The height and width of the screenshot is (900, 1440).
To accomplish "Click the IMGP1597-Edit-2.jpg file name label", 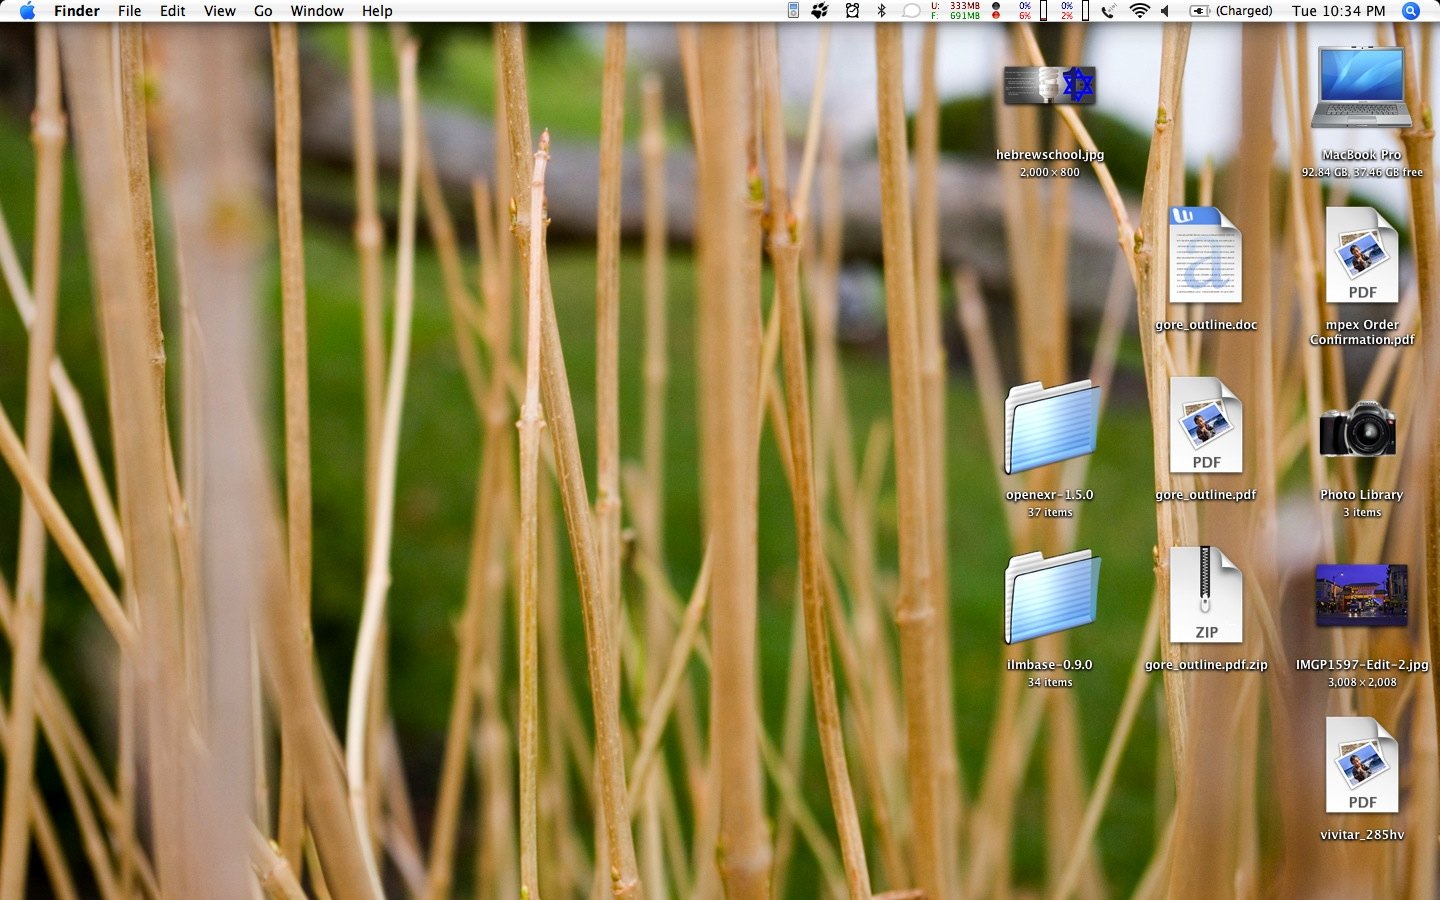I will tap(1362, 665).
